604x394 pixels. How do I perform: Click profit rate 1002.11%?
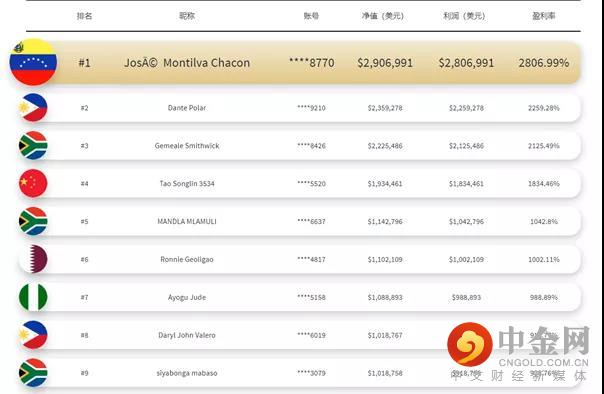click(544, 260)
